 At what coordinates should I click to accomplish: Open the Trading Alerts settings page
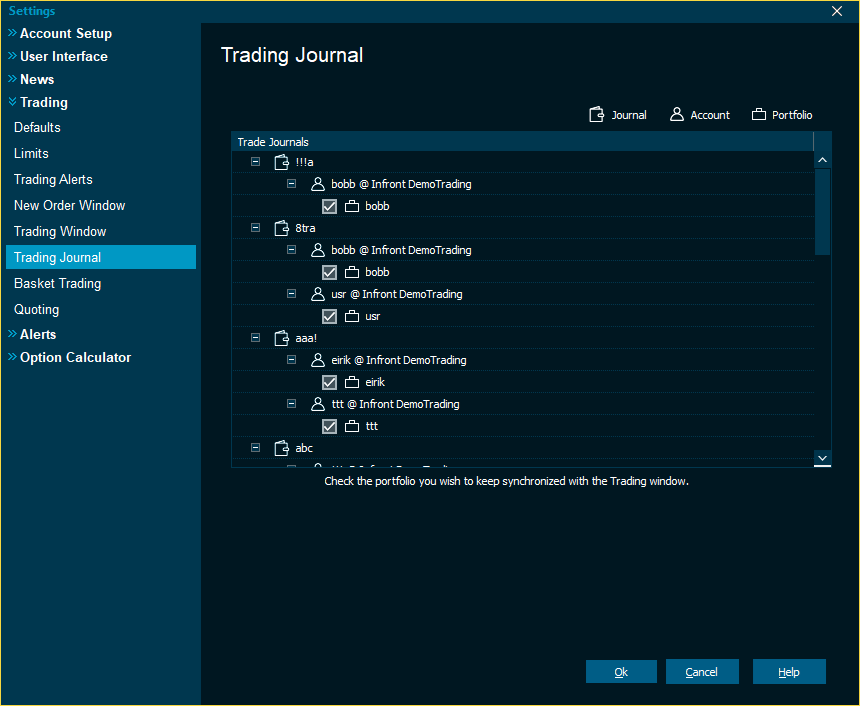coord(53,180)
